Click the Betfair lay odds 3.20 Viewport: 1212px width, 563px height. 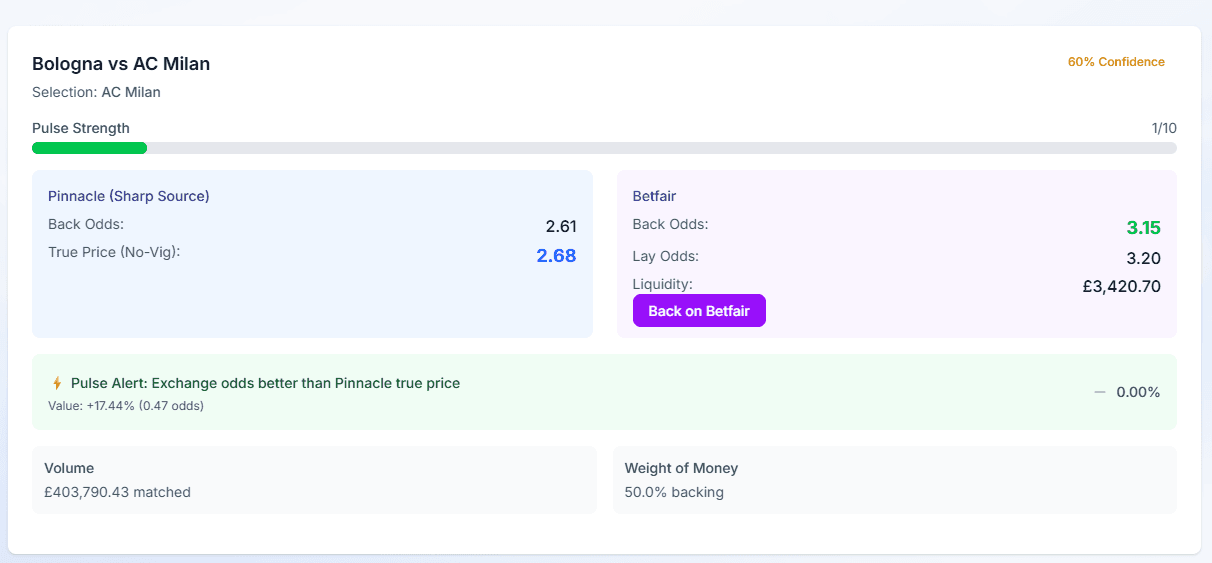click(1143, 259)
